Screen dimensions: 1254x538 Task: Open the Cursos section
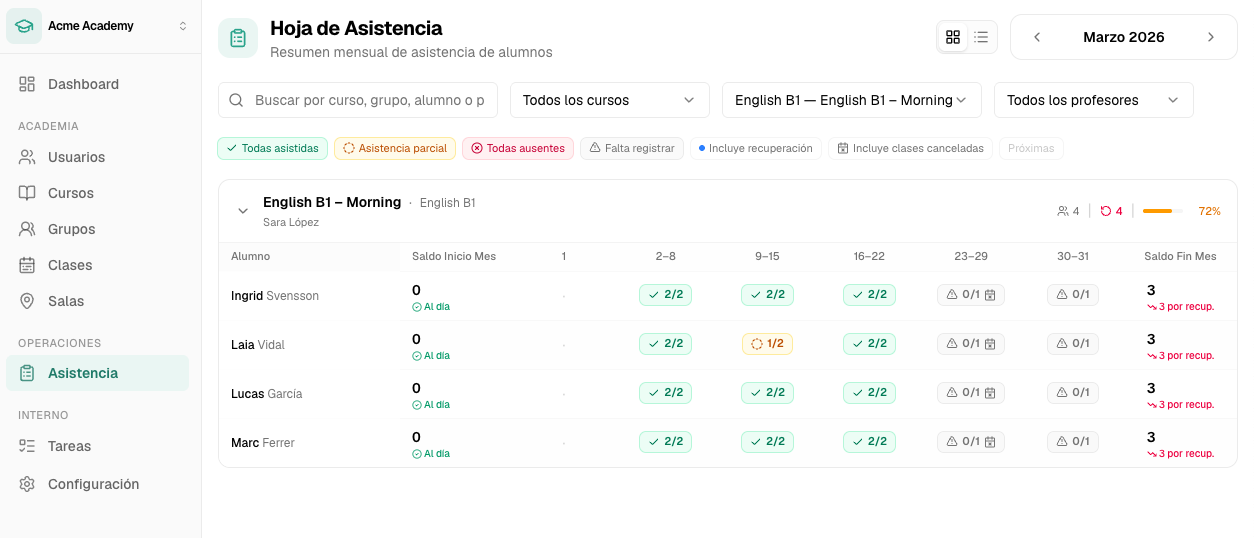[97, 193]
